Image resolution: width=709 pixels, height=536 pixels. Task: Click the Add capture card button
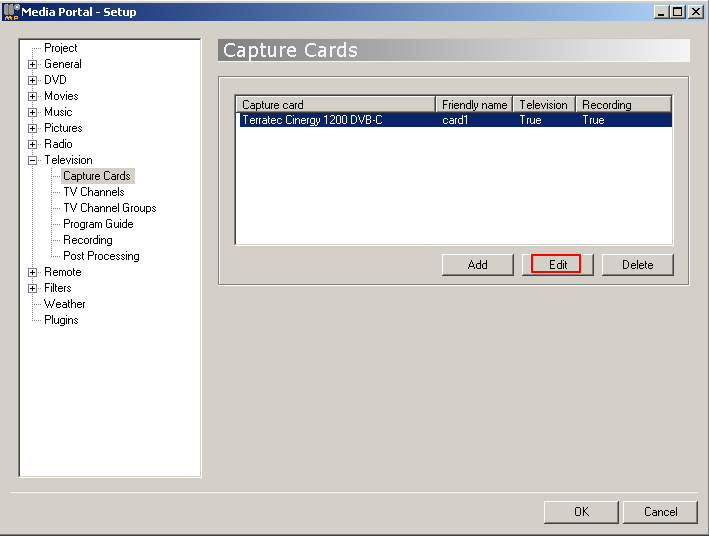[477, 265]
